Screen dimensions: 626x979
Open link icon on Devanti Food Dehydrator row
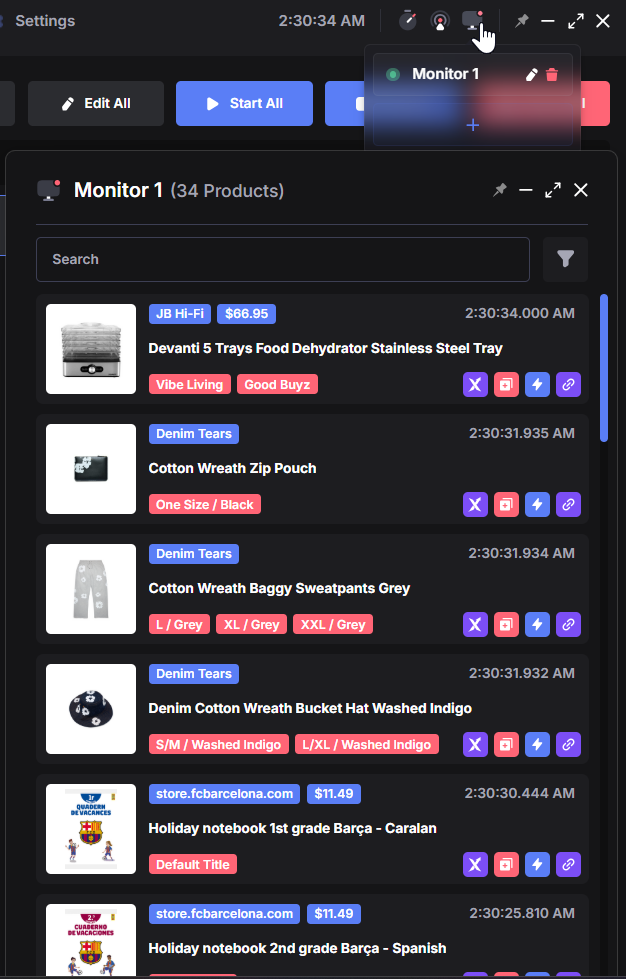coord(569,385)
